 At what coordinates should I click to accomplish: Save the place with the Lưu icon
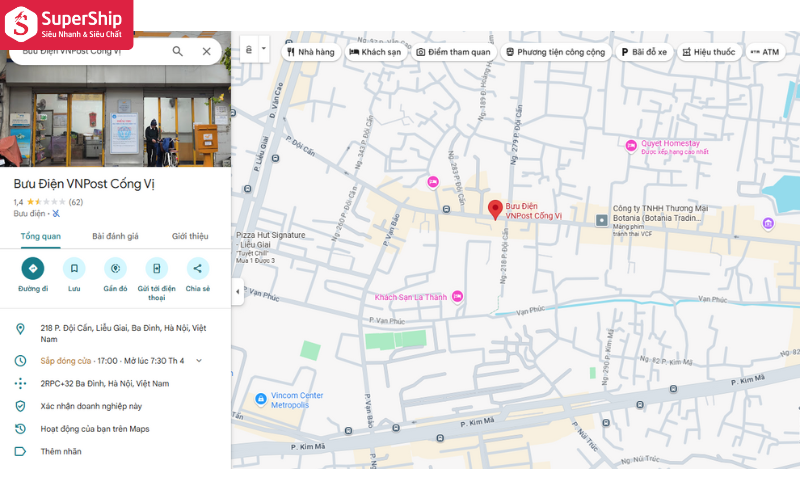(74, 268)
